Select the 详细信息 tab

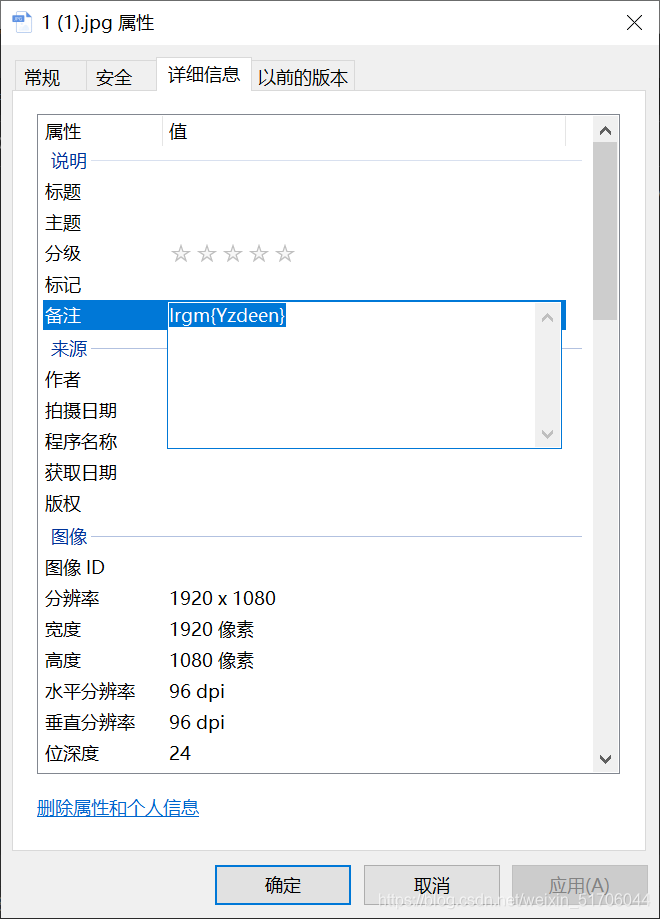click(x=204, y=74)
